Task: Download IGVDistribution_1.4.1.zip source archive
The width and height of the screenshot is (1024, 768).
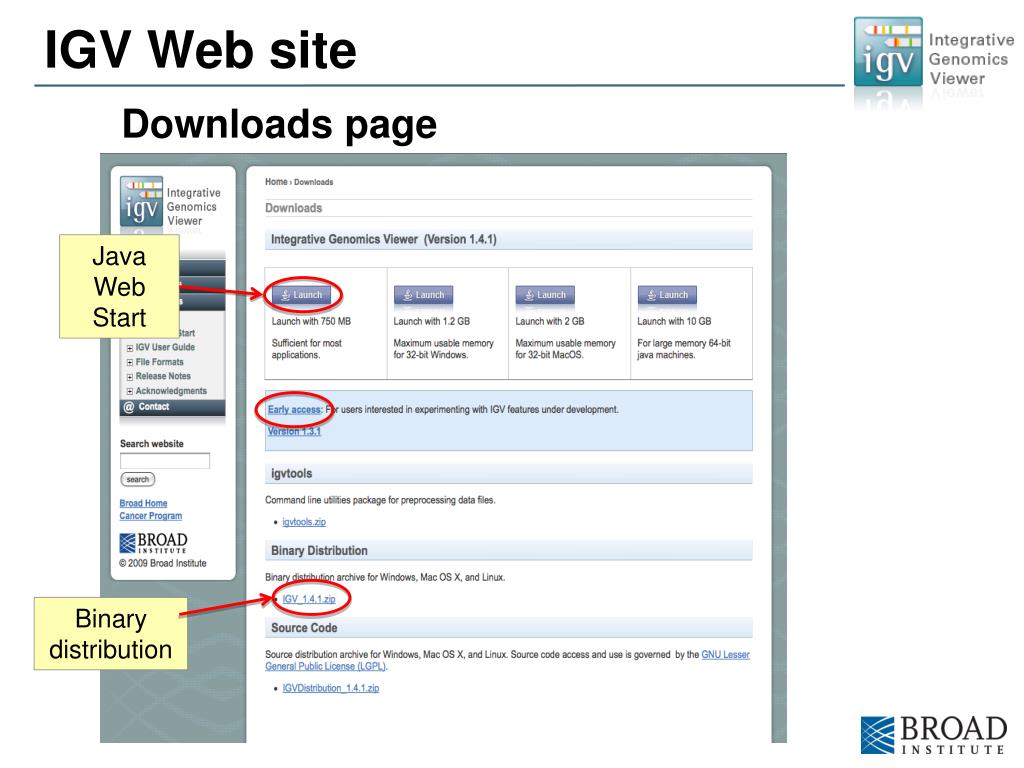Action: pos(330,688)
